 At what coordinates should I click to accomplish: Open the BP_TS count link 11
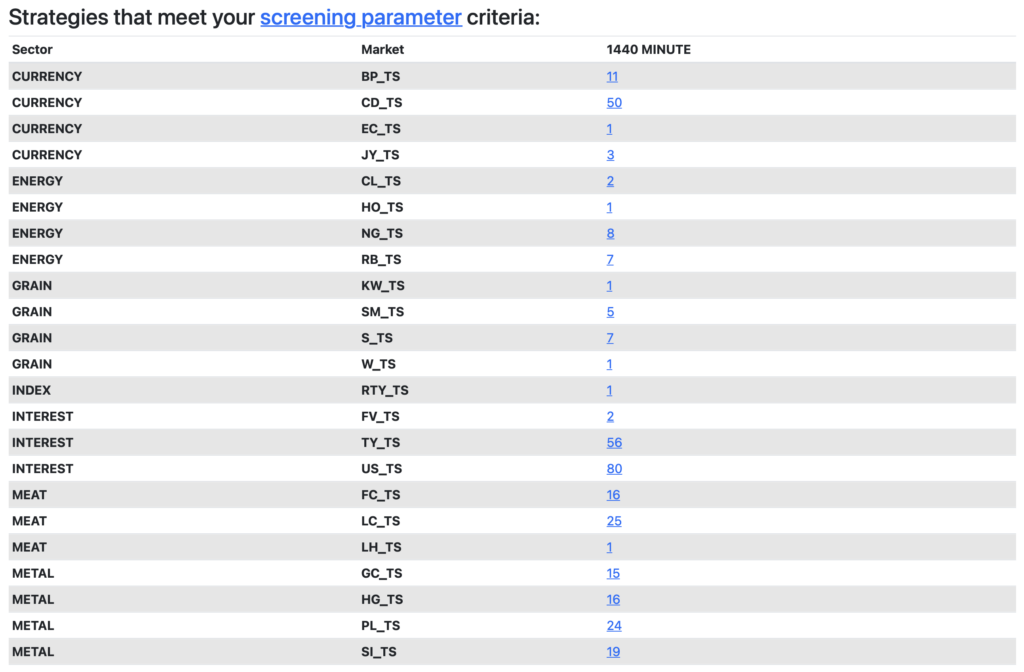(x=612, y=76)
